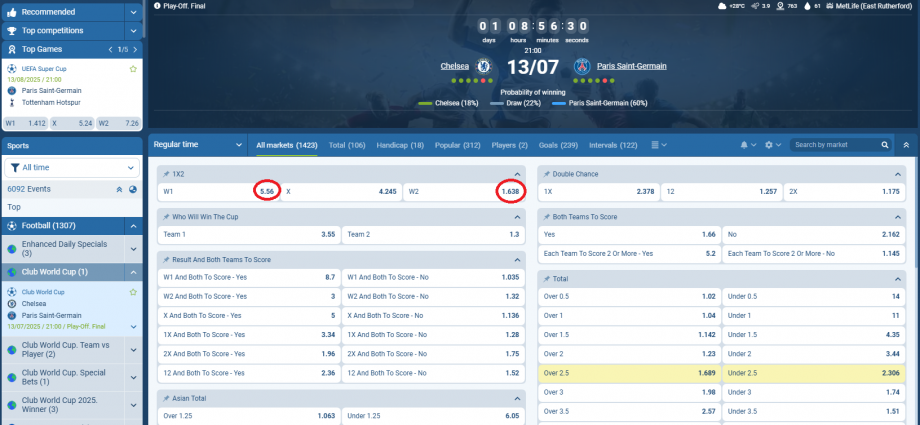Expand the Top competitions chevron

coord(133,31)
